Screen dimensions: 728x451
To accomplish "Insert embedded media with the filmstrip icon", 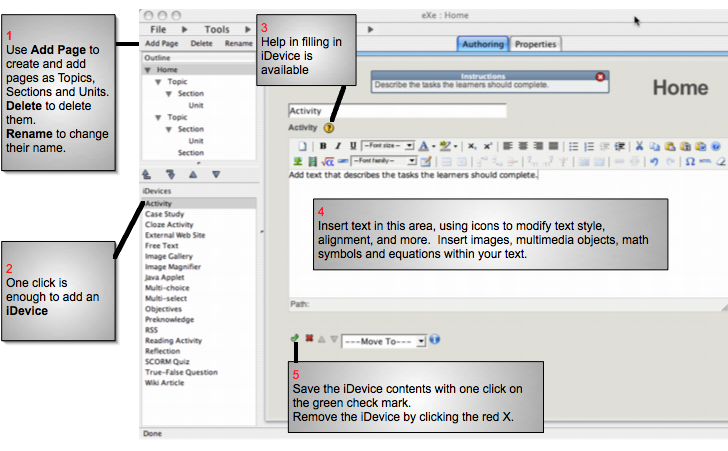I will coord(313,162).
